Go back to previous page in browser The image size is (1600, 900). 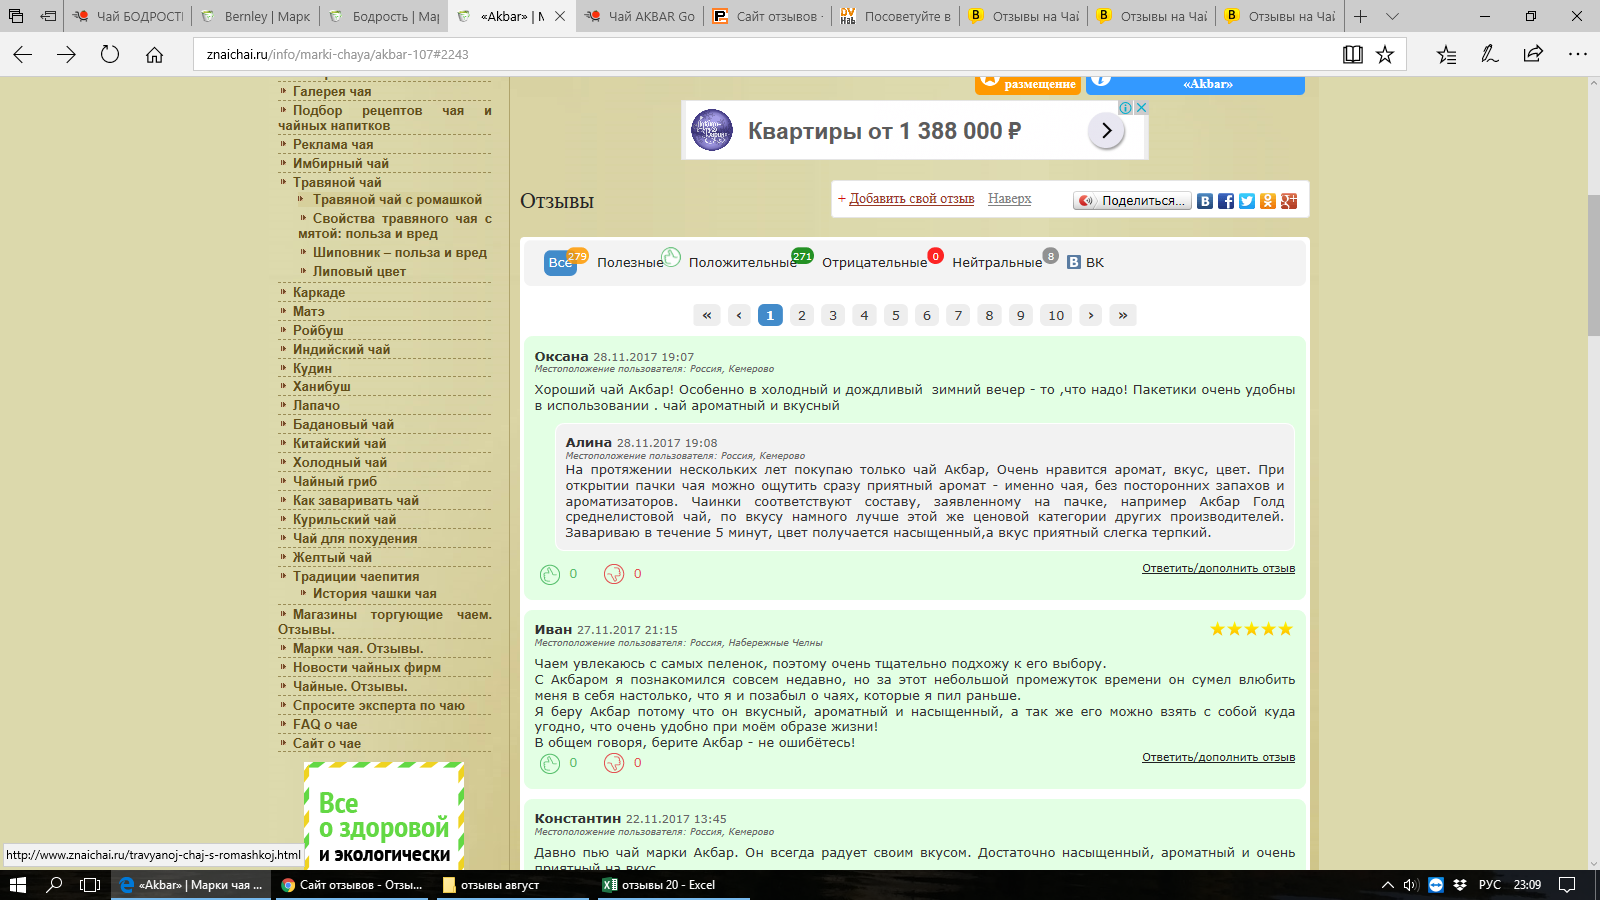pos(23,55)
